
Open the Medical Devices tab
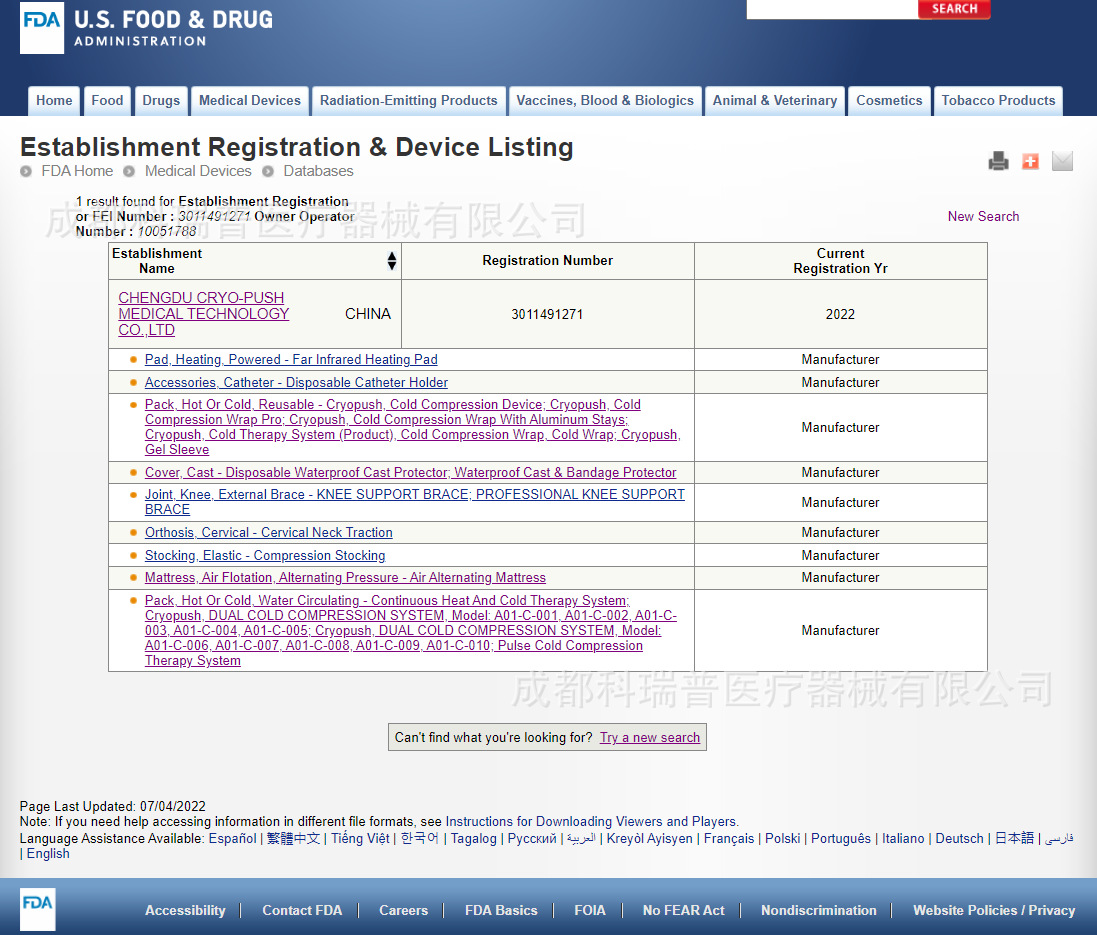pyautogui.click(x=250, y=101)
